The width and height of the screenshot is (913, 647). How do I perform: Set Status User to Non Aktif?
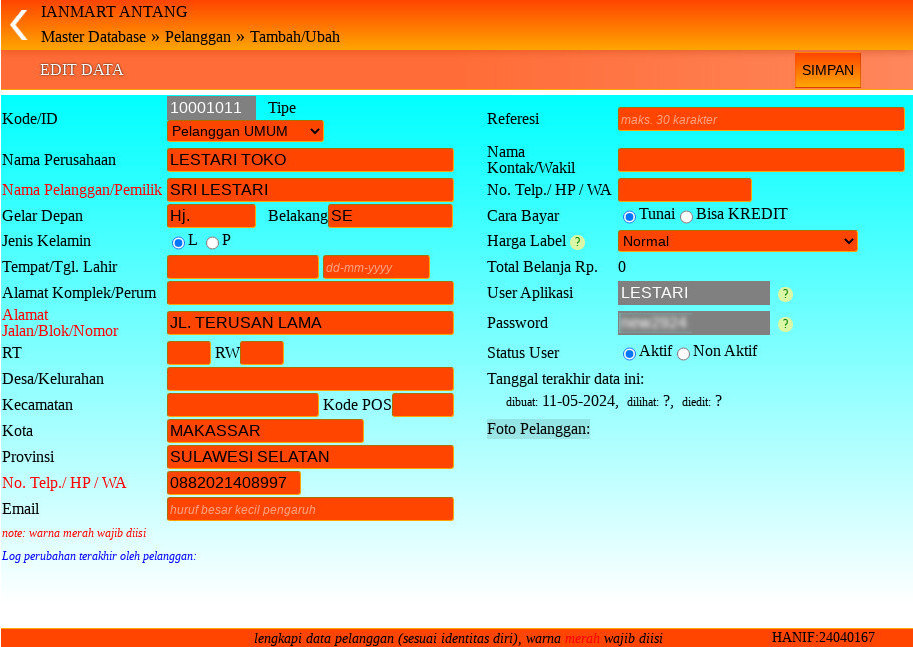point(683,353)
